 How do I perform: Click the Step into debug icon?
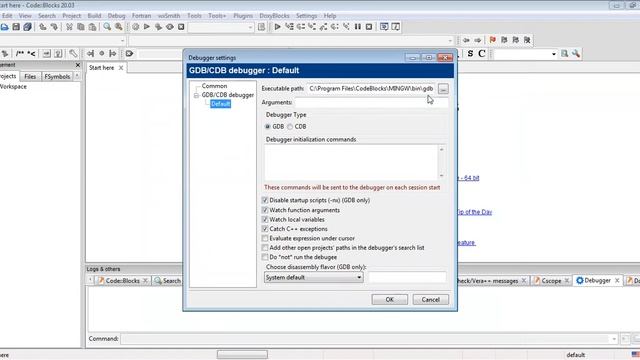(x=312, y=27)
